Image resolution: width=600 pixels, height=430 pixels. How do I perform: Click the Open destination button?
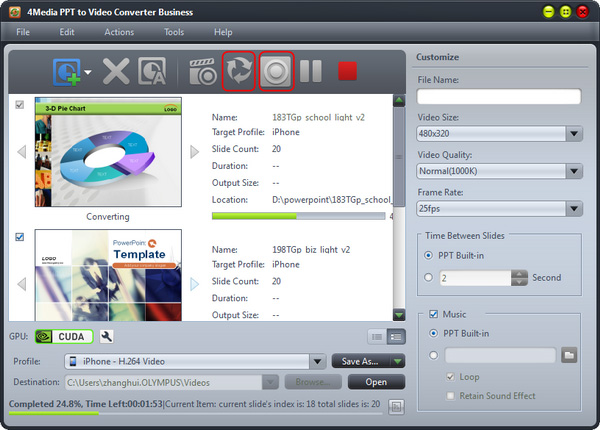click(x=376, y=381)
